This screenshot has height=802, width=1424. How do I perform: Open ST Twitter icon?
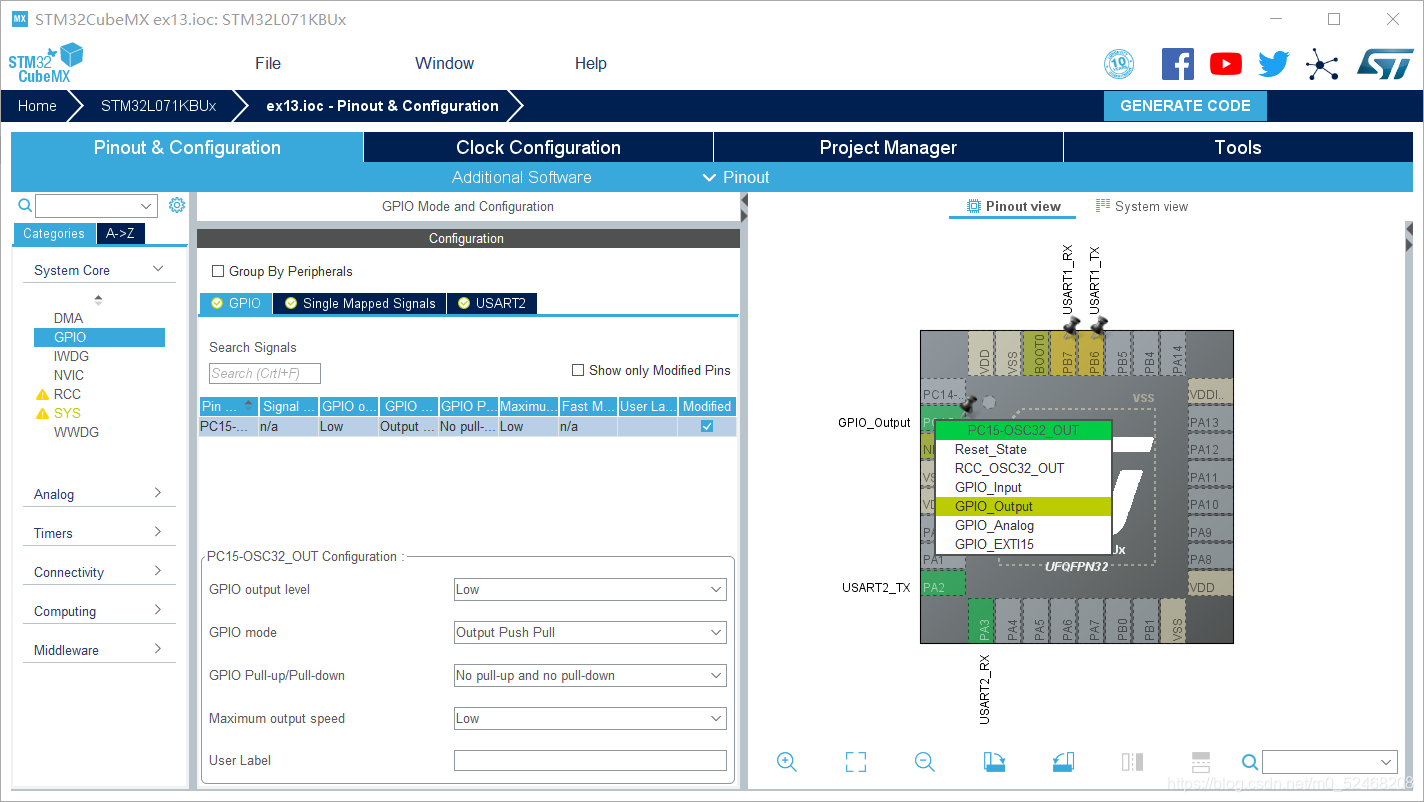click(1274, 64)
